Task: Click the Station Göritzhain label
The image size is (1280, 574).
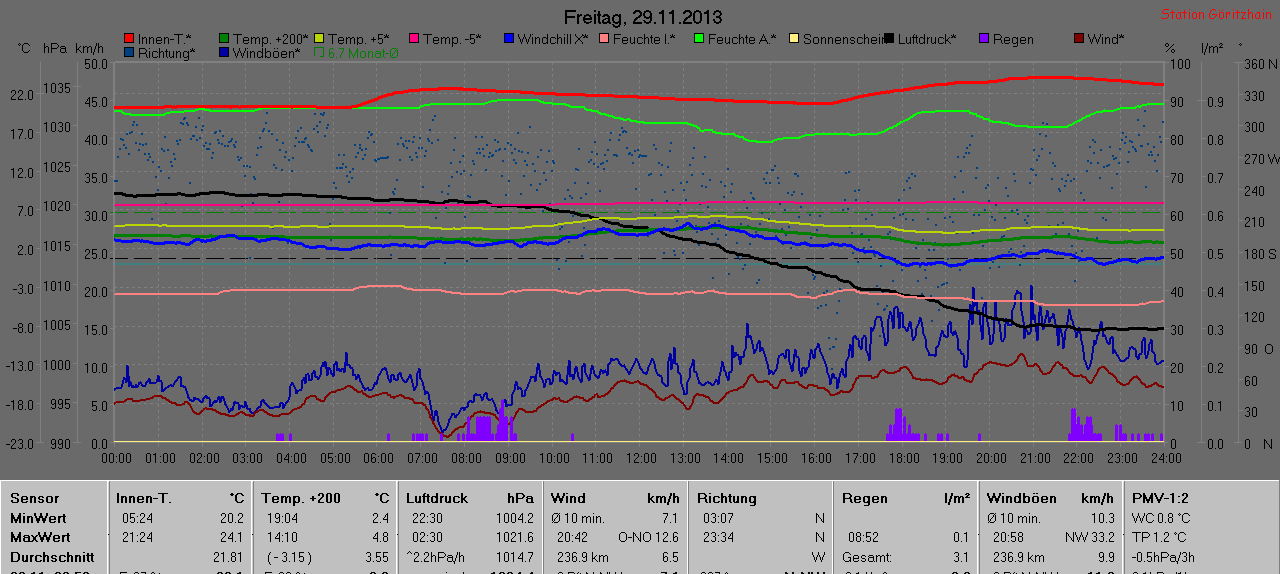Action: (x=1217, y=15)
